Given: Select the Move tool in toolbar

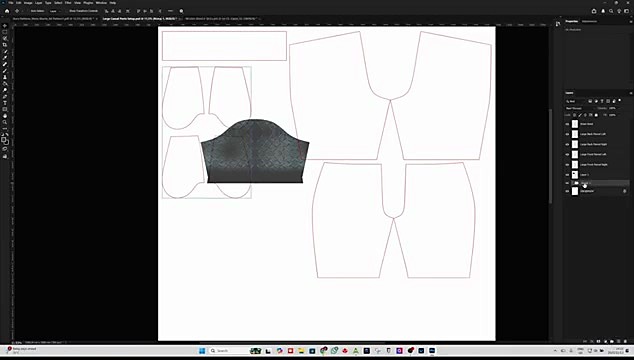Looking at the screenshot, I should [x=5, y=25].
